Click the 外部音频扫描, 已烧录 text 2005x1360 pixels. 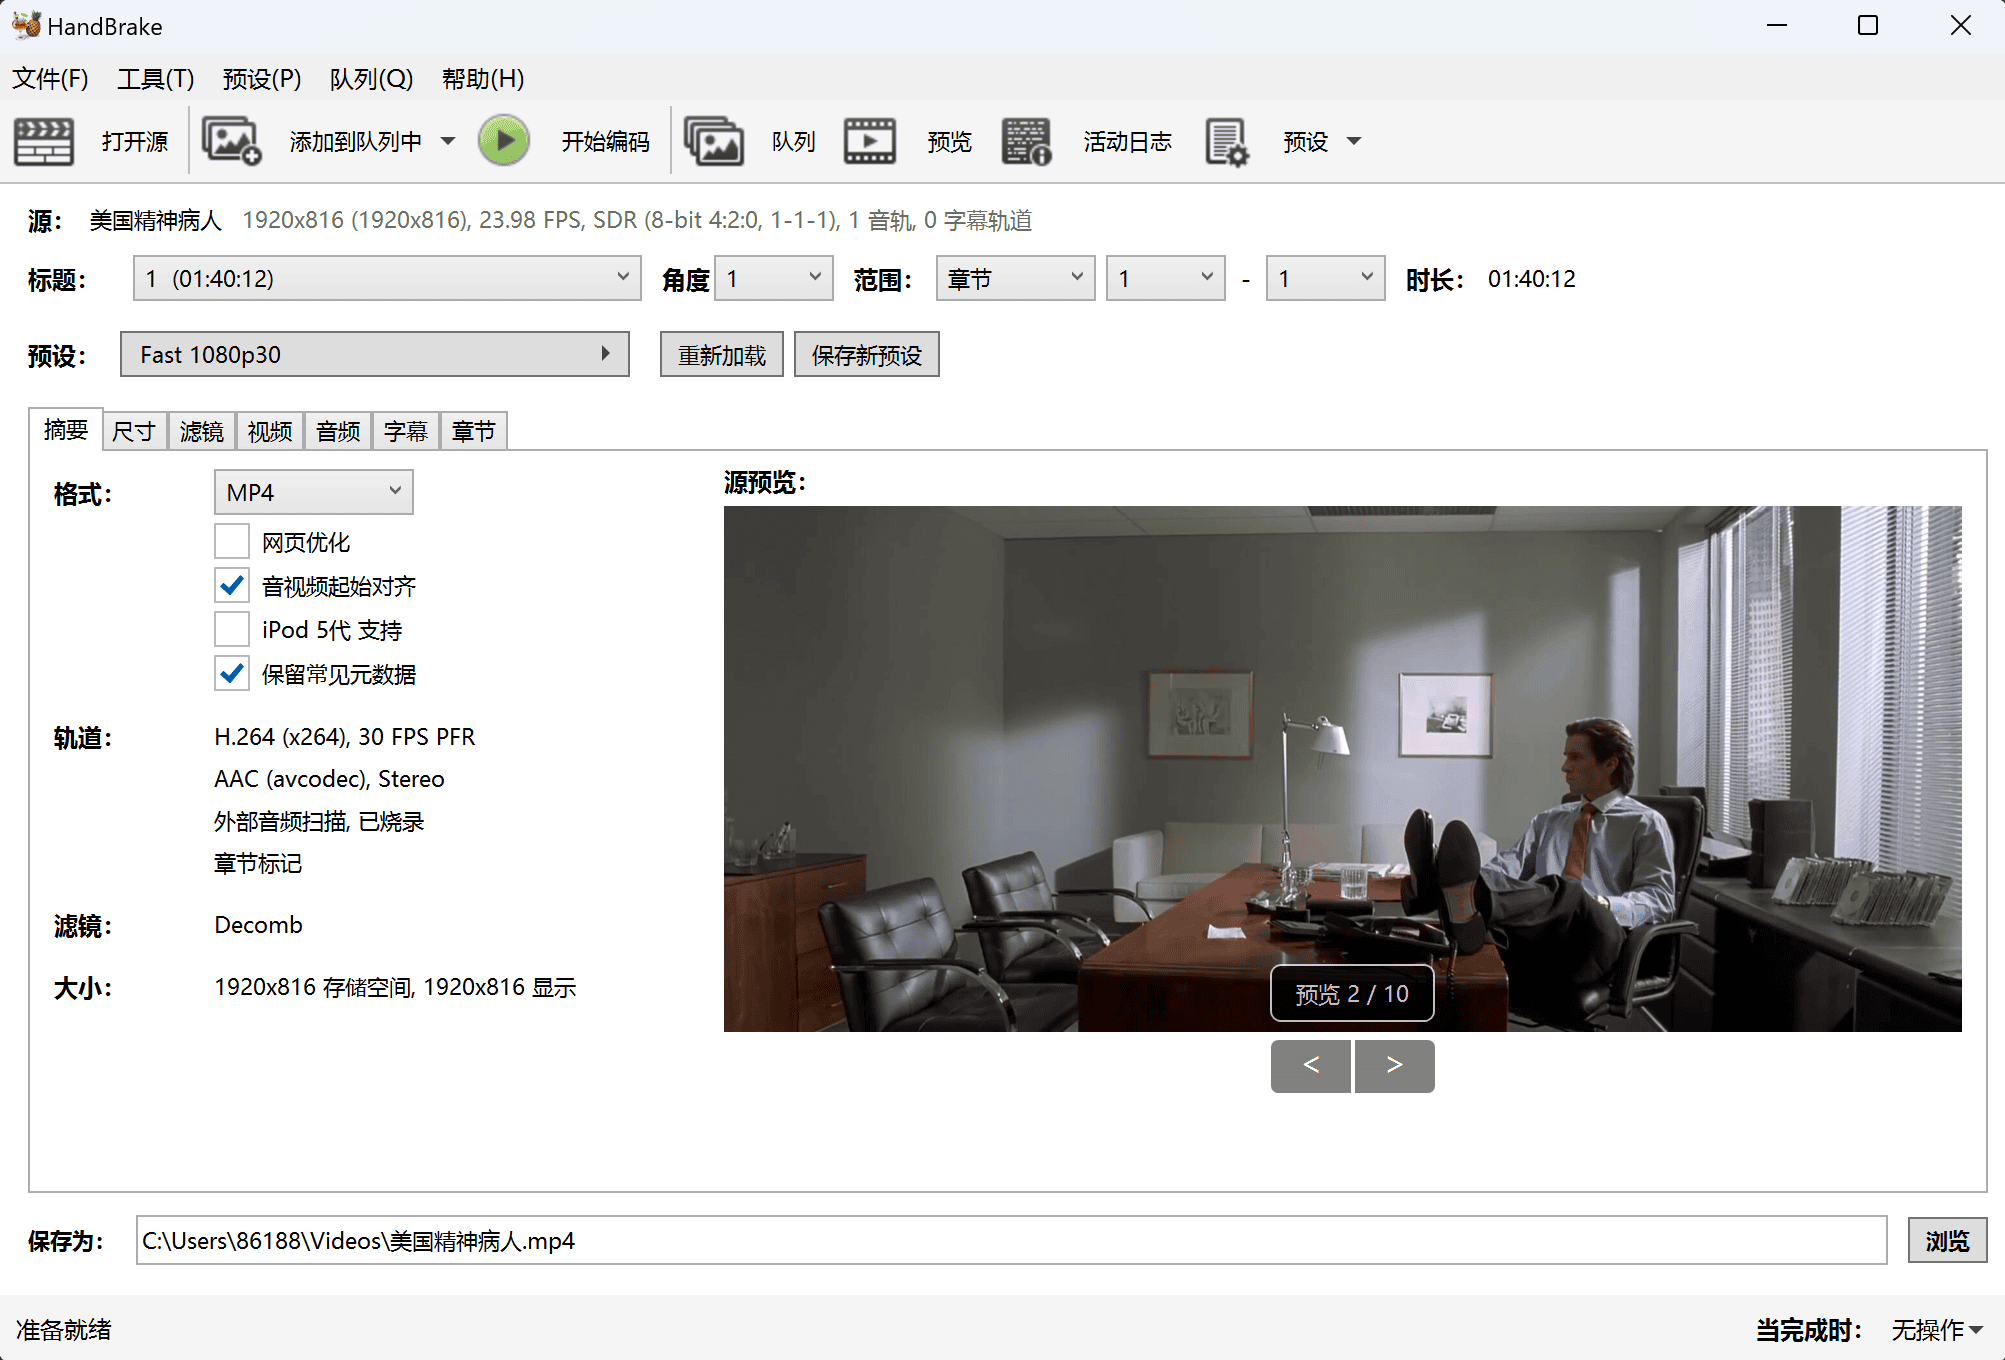coord(319,821)
